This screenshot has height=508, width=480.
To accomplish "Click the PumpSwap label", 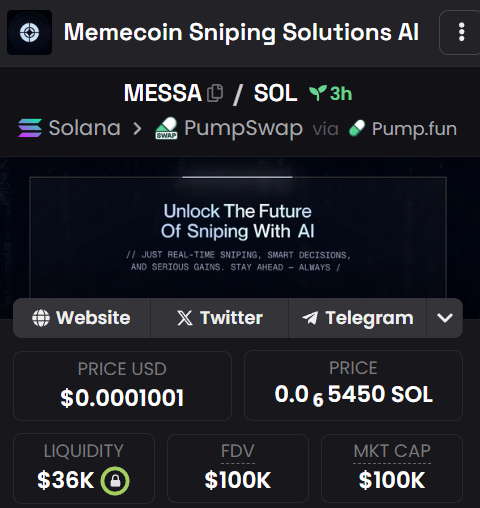I will (244, 128).
